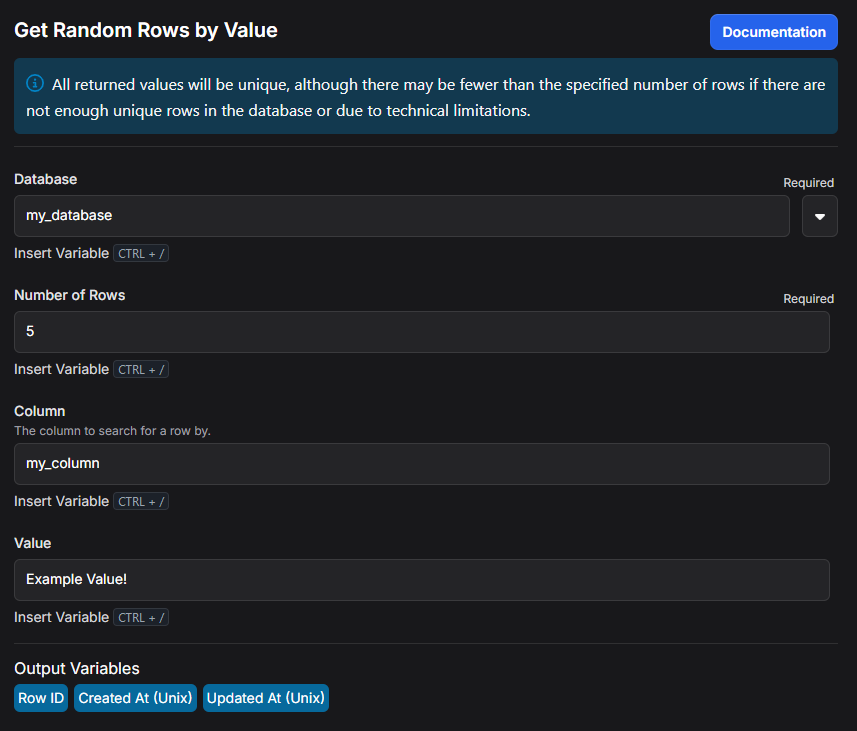Click the Get Random Rows by Value heading
This screenshot has width=857, height=731.
[146, 31]
